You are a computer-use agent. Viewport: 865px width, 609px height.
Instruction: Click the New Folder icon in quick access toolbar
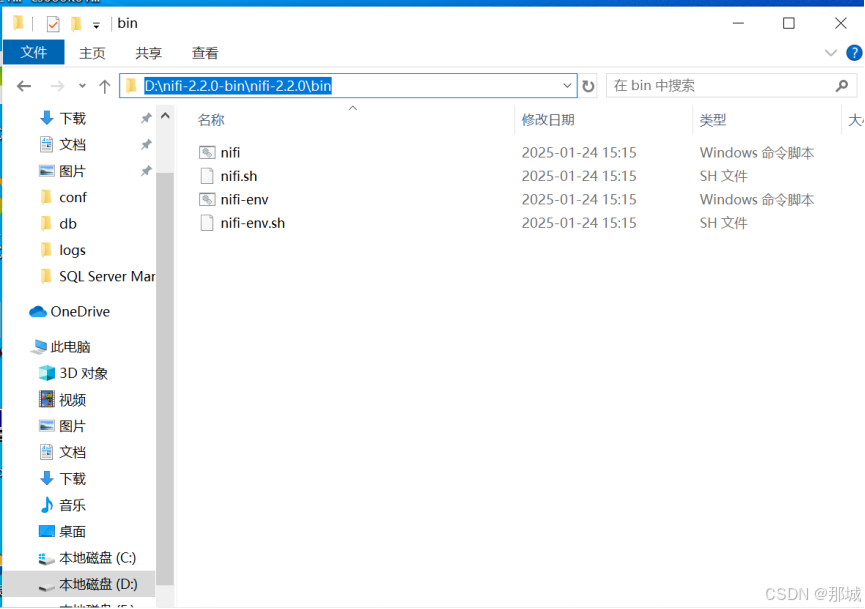[x=76, y=24]
